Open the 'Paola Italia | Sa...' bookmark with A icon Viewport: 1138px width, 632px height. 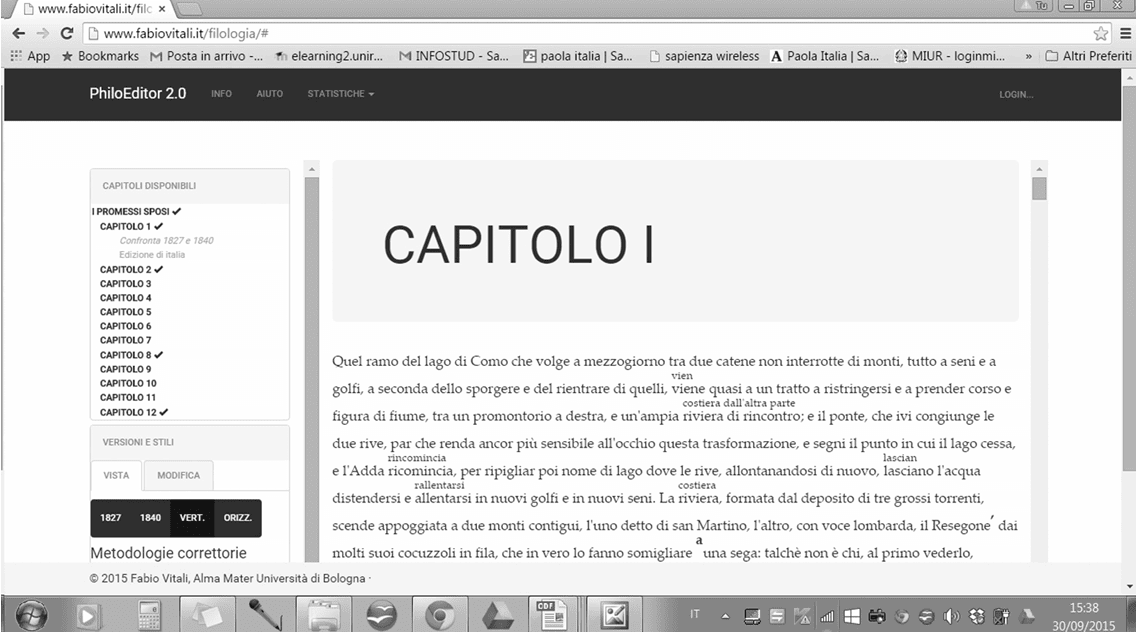click(825, 56)
